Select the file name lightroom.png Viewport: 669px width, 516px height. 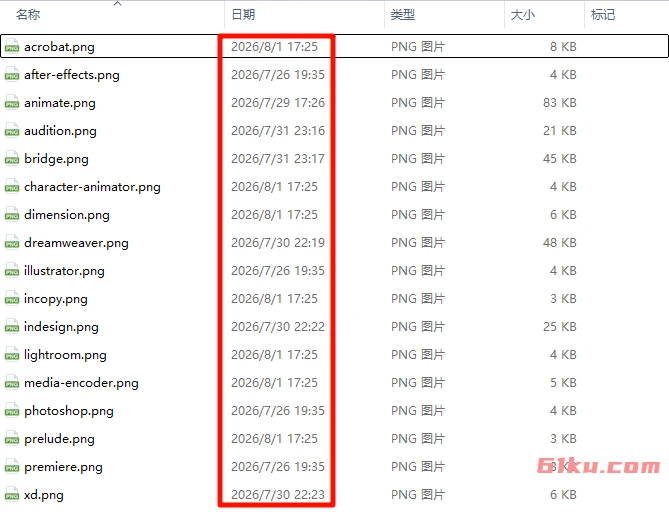pyautogui.click(x=65, y=356)
